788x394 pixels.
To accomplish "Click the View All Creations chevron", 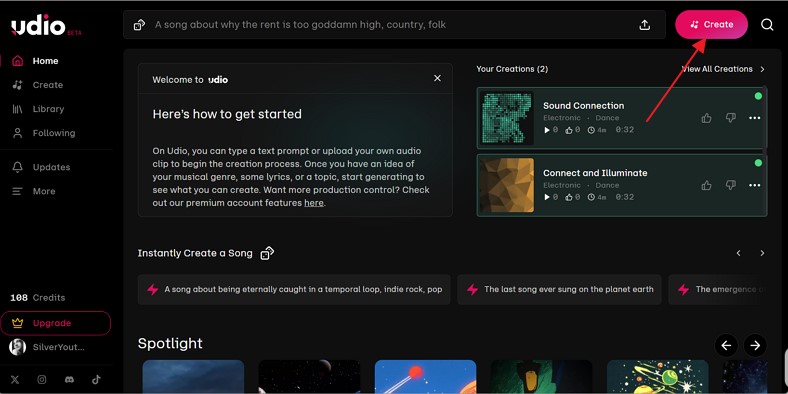I will [762, 69].
